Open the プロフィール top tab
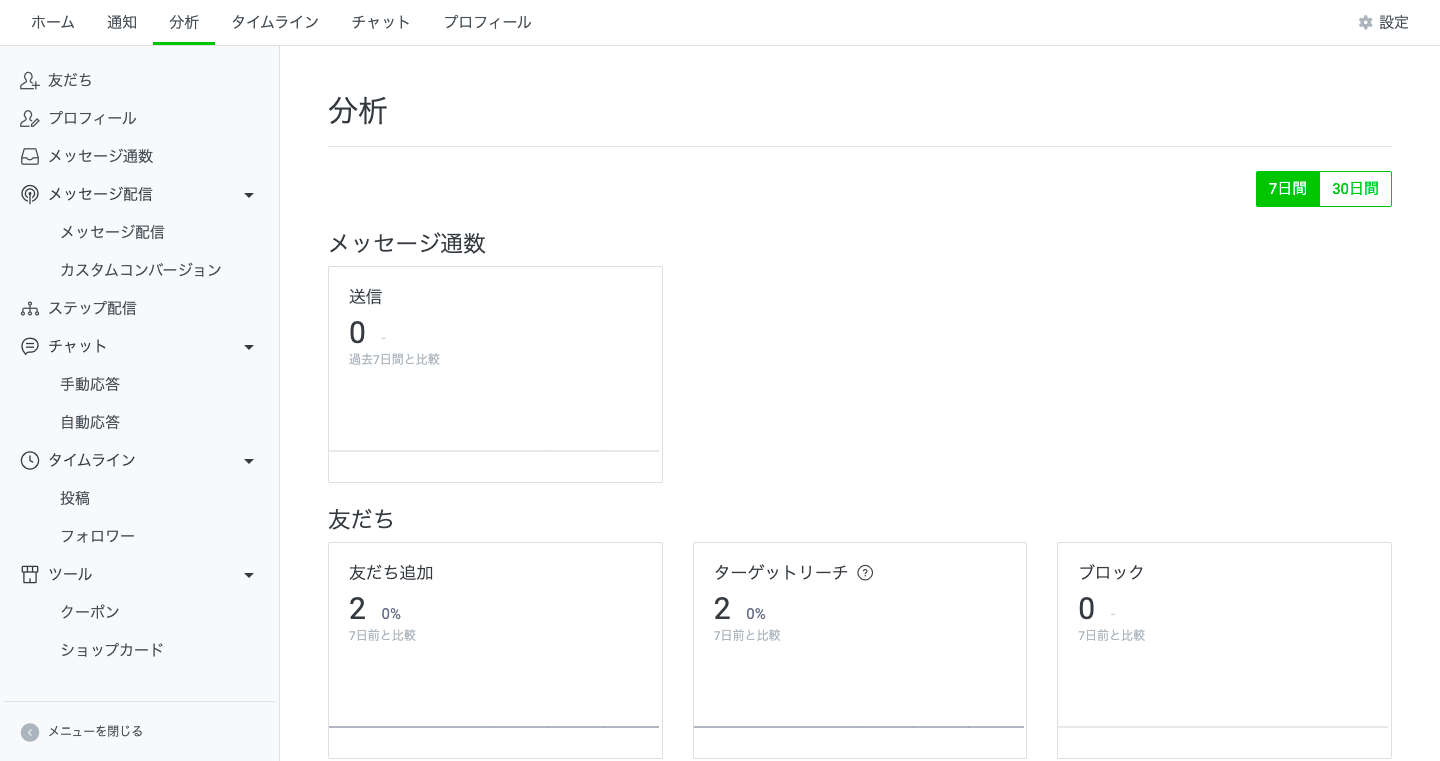The height and width of the screenshot is (761, 1440). point(487,22)
